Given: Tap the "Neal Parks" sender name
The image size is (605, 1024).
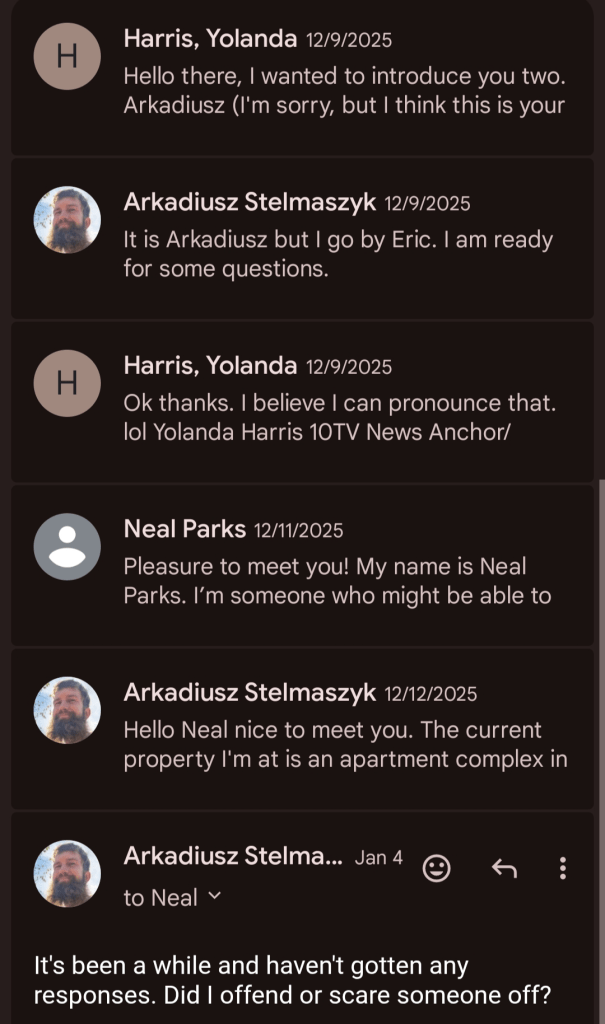Looking at the screenshot, I should [184, 529].
